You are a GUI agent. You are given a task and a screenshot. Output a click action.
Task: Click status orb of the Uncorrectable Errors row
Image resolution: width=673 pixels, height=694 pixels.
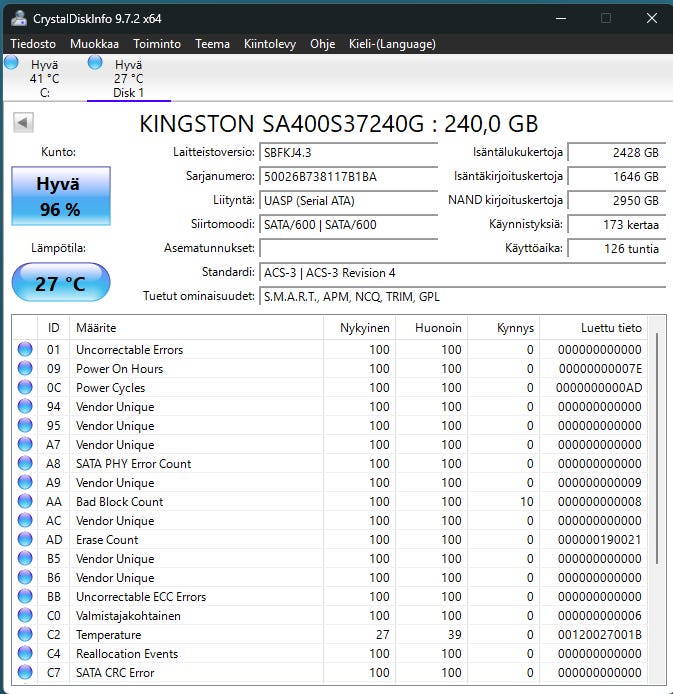[25, 349]
